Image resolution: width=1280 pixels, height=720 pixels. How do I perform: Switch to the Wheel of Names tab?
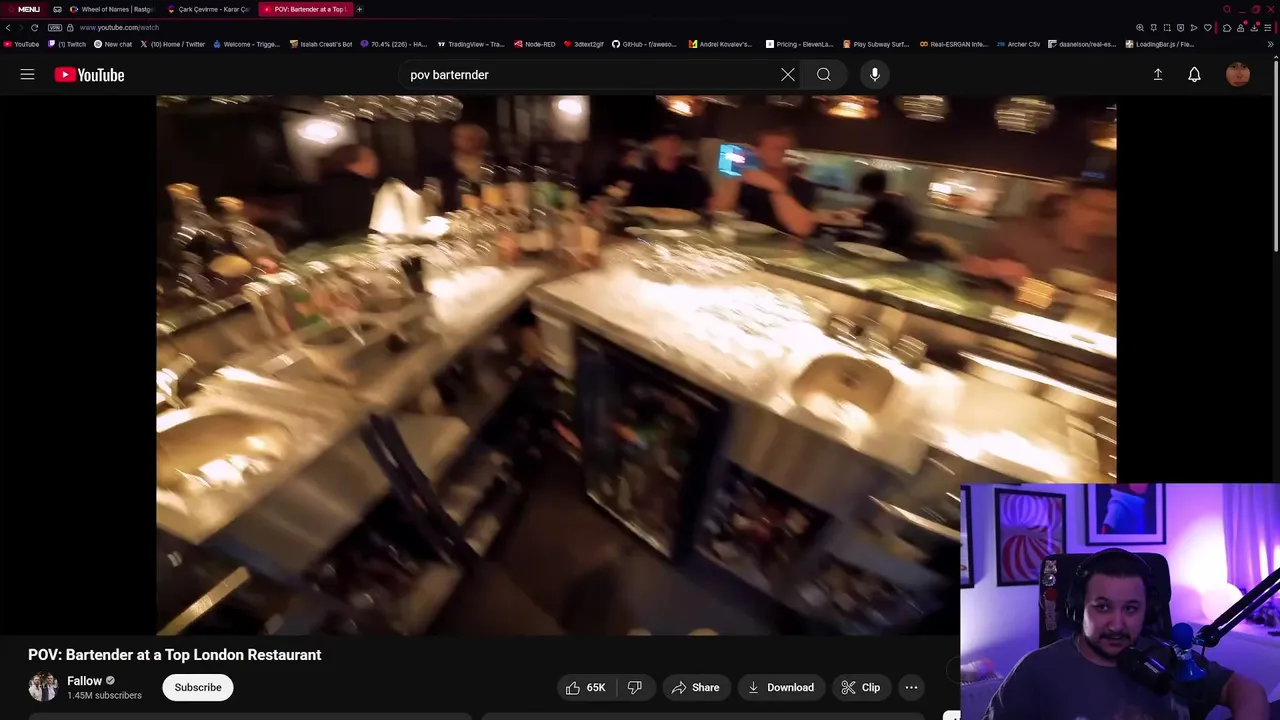point(110,9)
